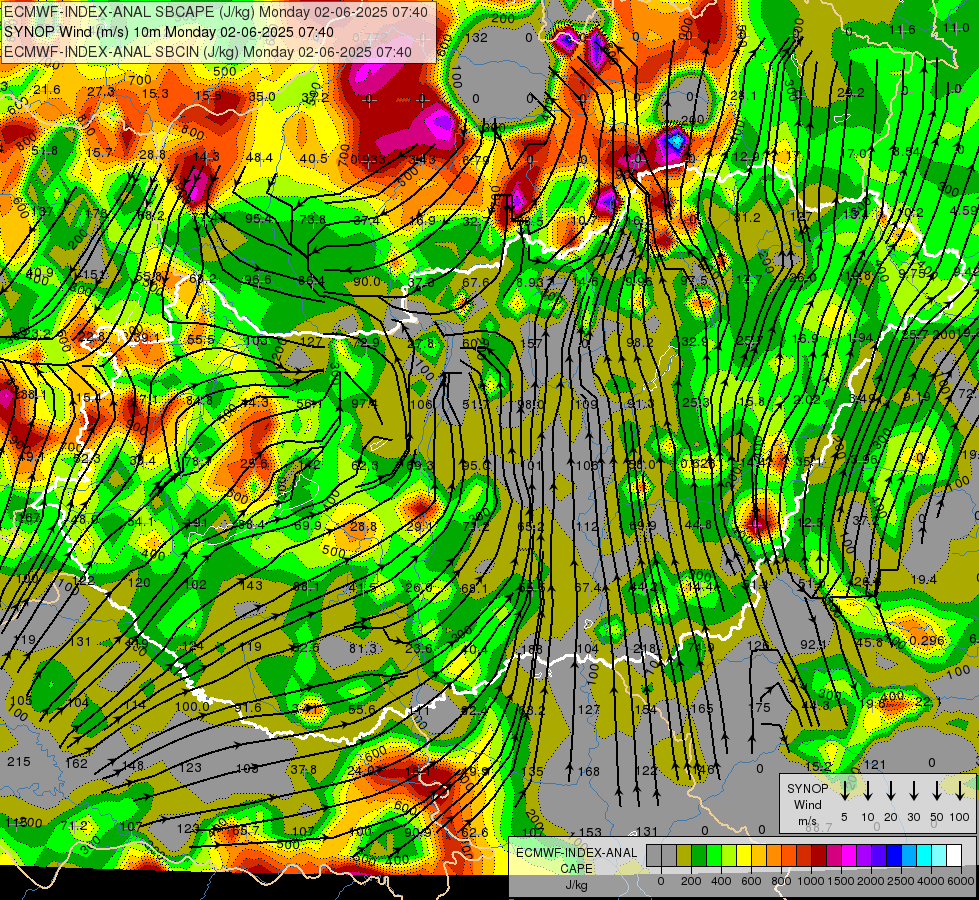Click the map value '143'
Viewport: 979px width, 900px height.
point(252,585)
